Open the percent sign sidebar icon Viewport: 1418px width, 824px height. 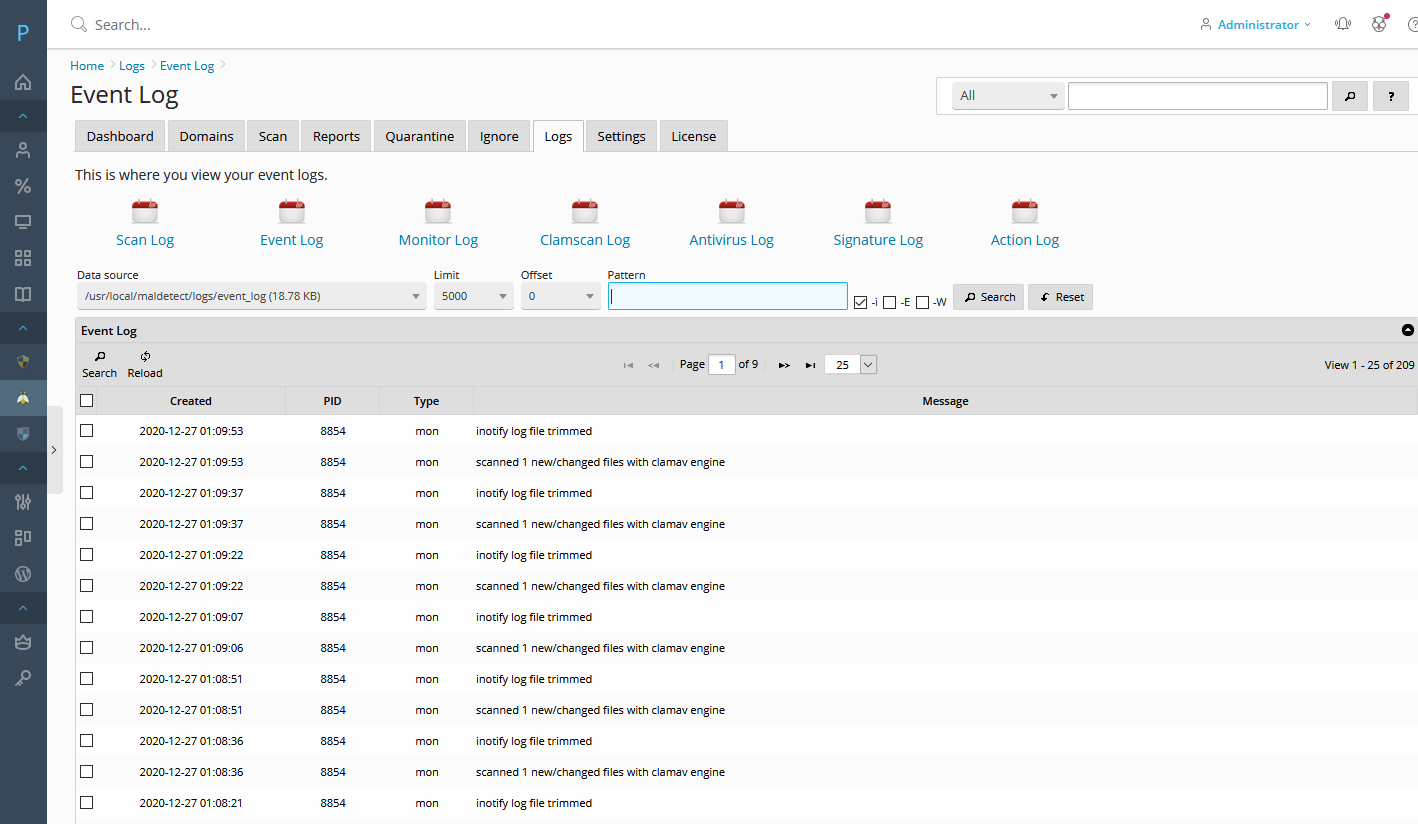23,186
